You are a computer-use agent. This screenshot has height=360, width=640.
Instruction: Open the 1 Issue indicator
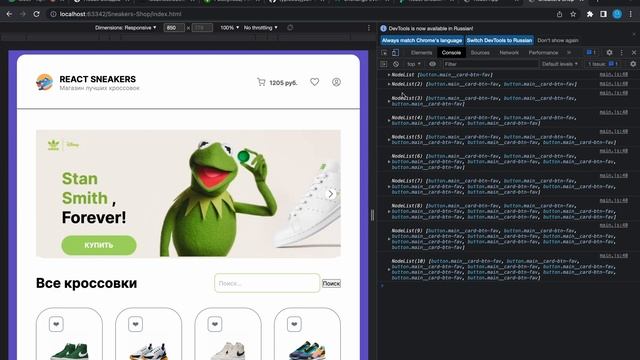[603, 64]
